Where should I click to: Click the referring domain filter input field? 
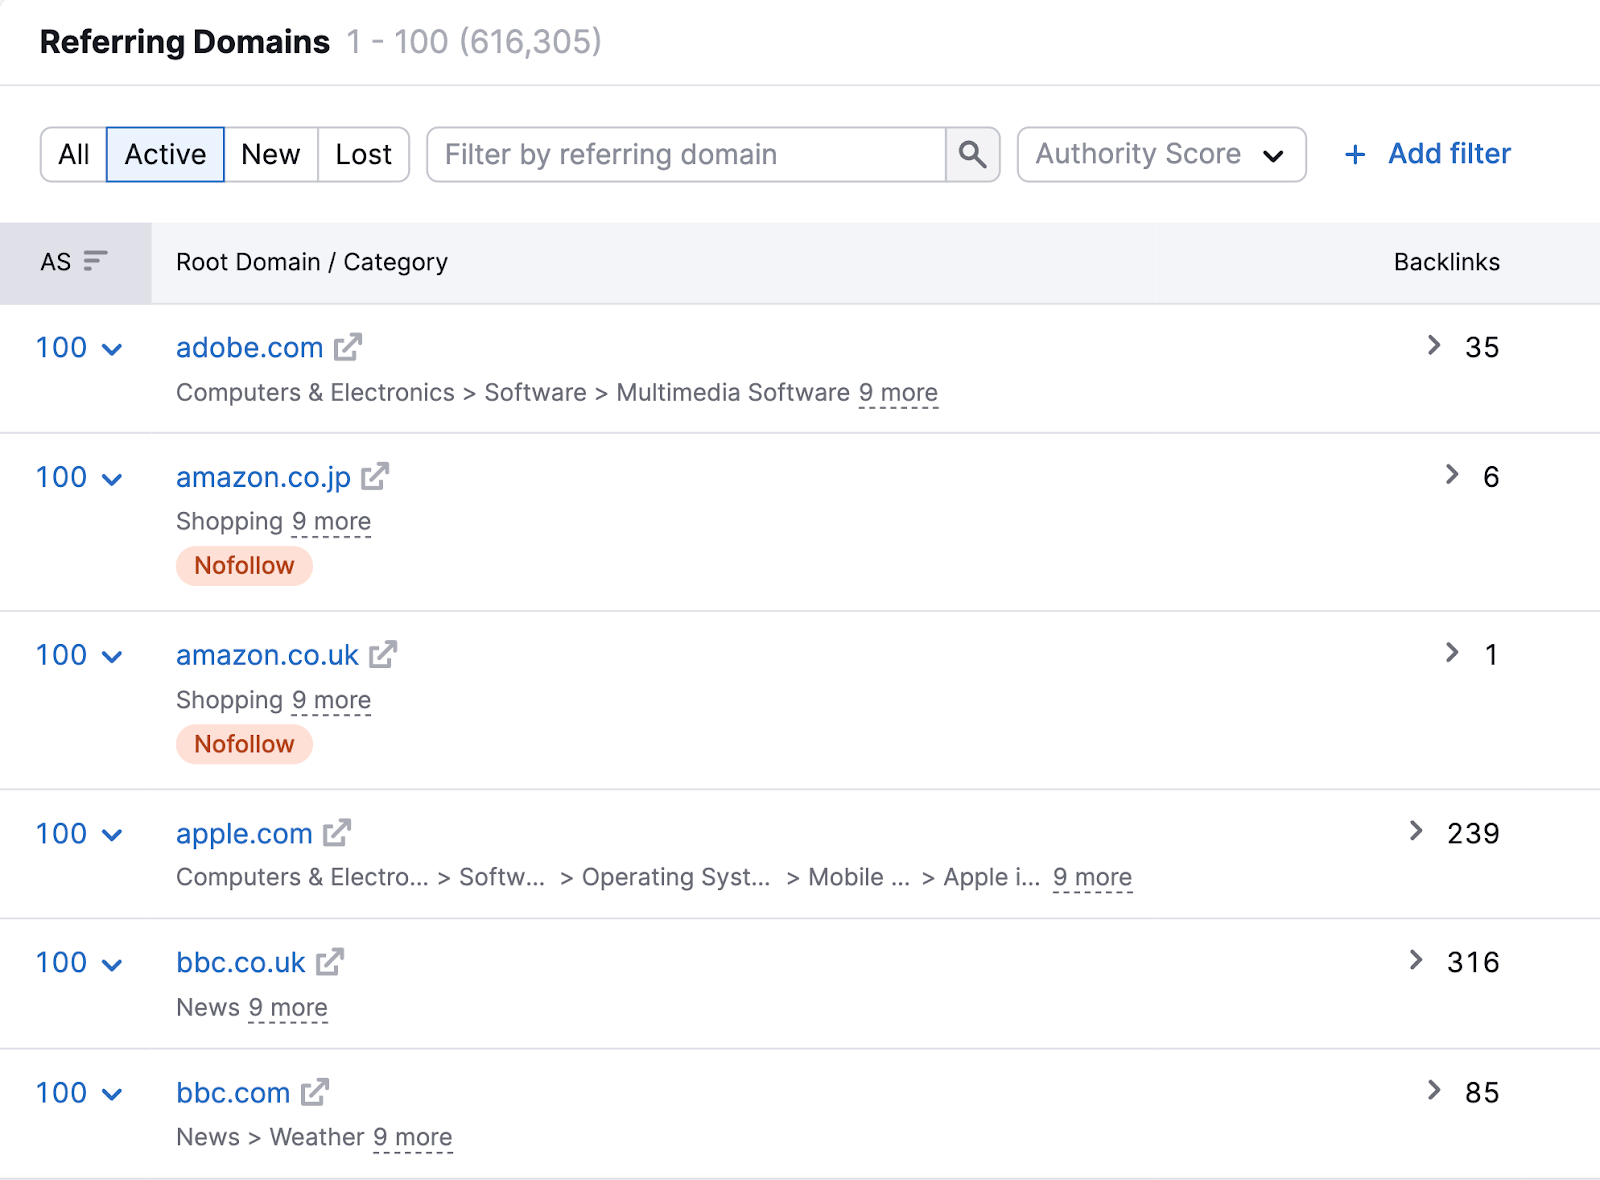pyautogui.click(x=690, y=154)
